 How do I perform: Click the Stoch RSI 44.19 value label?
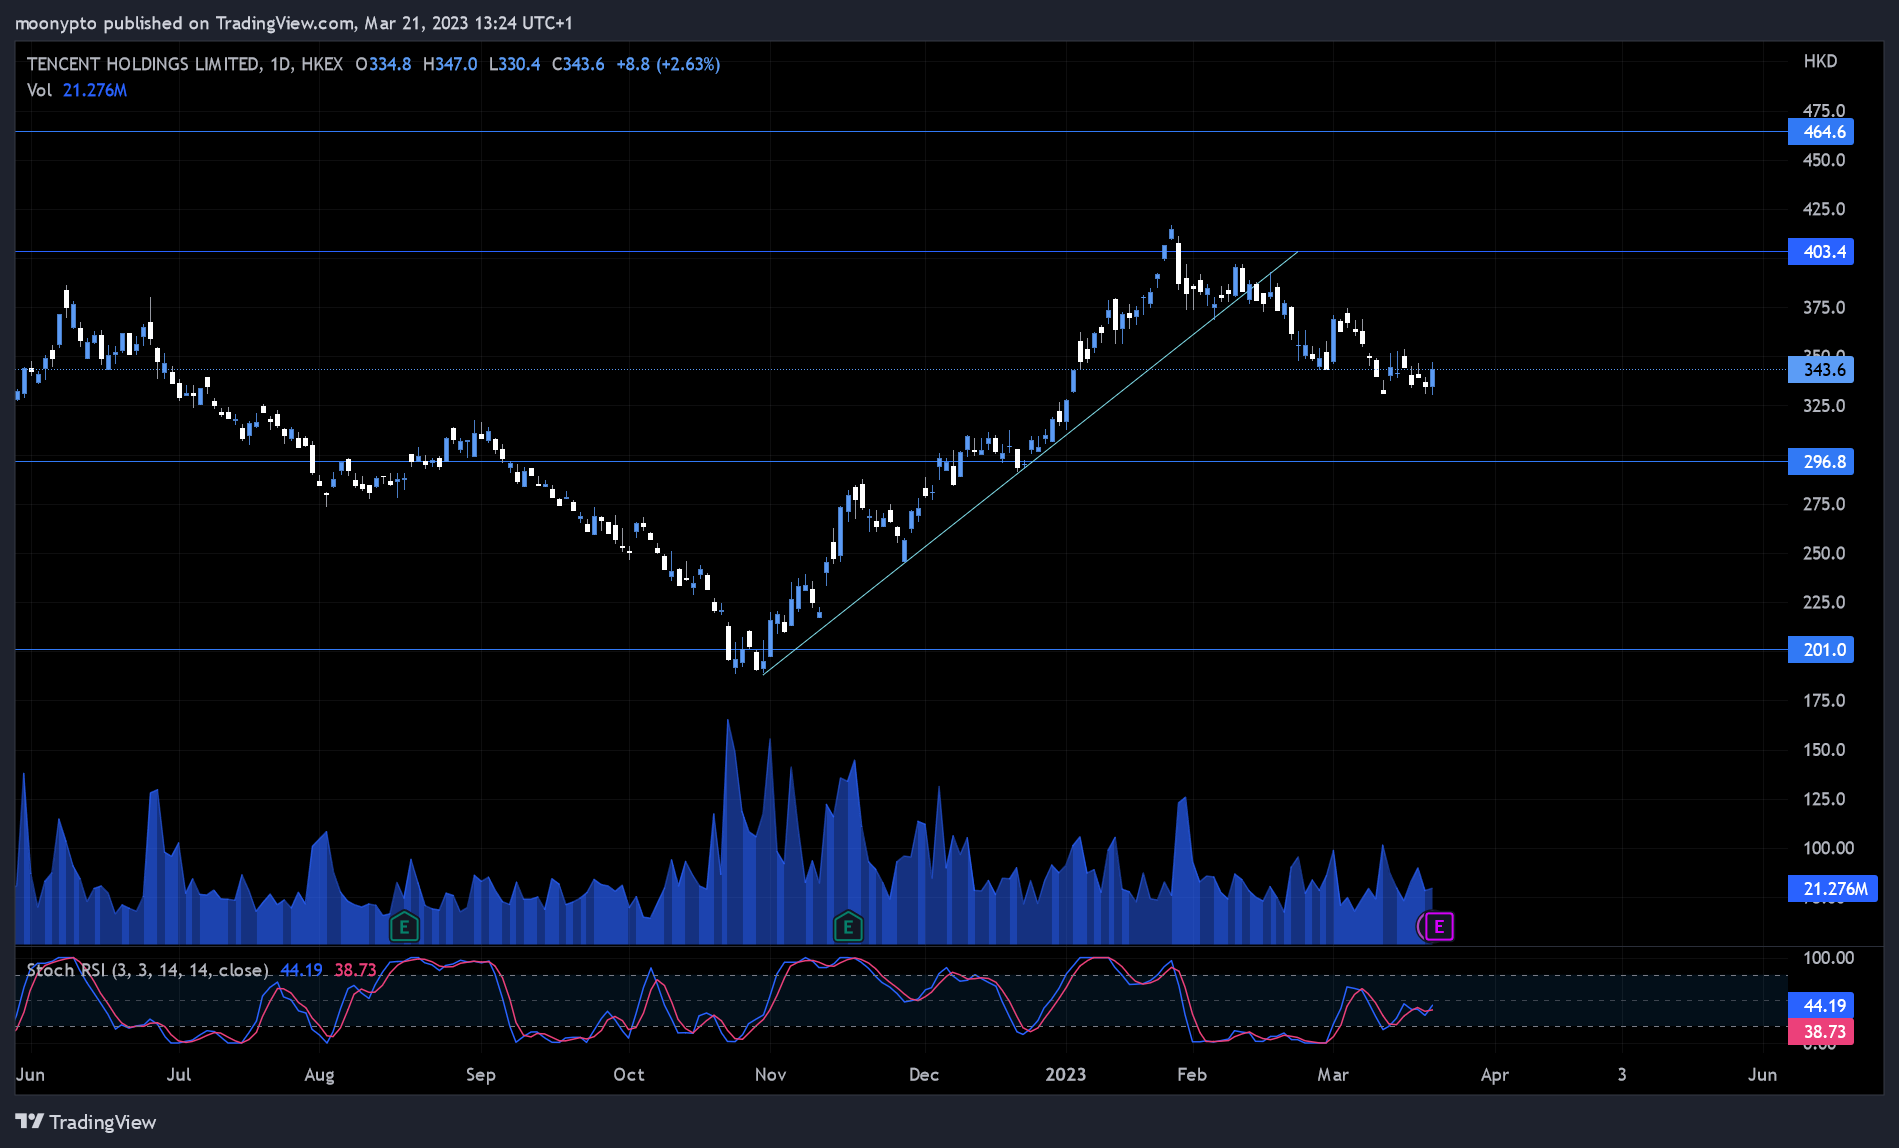coord(1821,1006)
